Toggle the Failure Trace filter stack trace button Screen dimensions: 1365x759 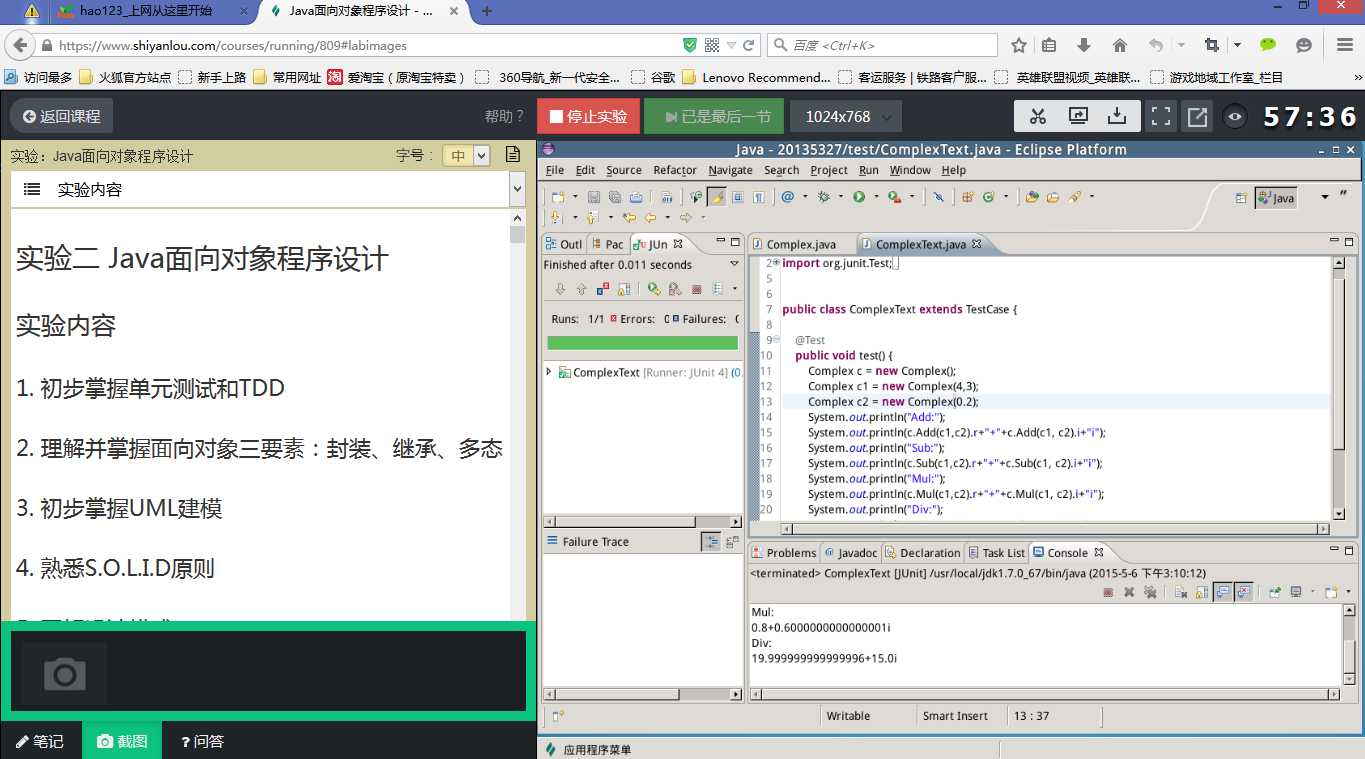click(711, 541)
